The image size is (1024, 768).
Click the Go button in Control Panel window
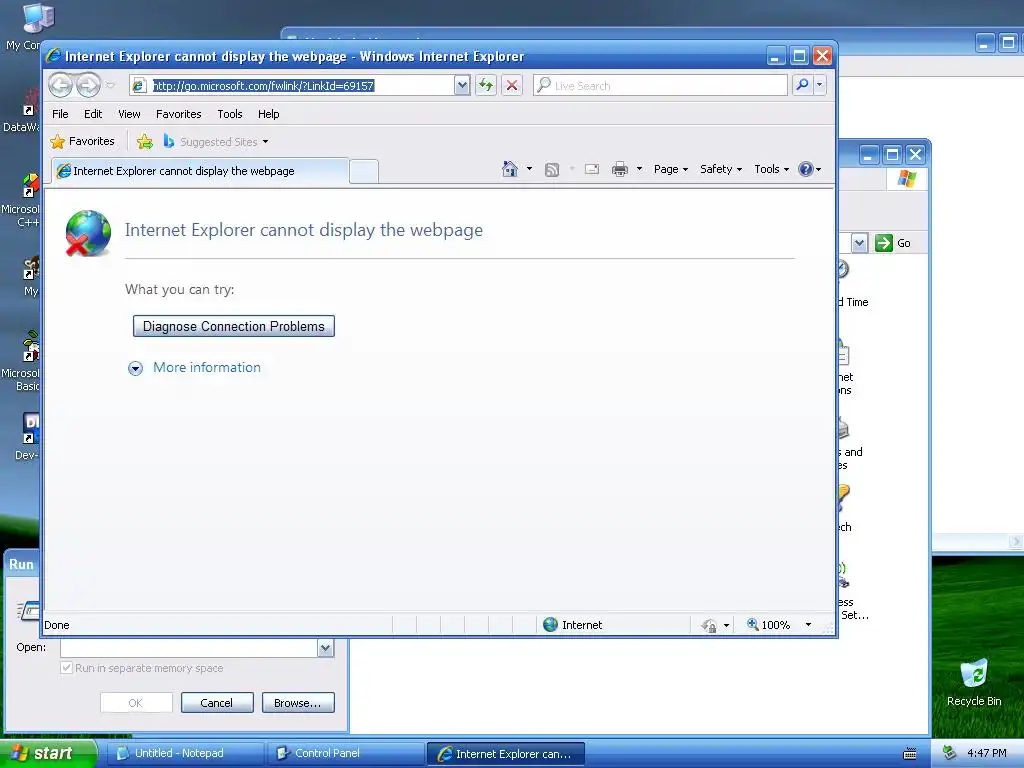[894, 243]
